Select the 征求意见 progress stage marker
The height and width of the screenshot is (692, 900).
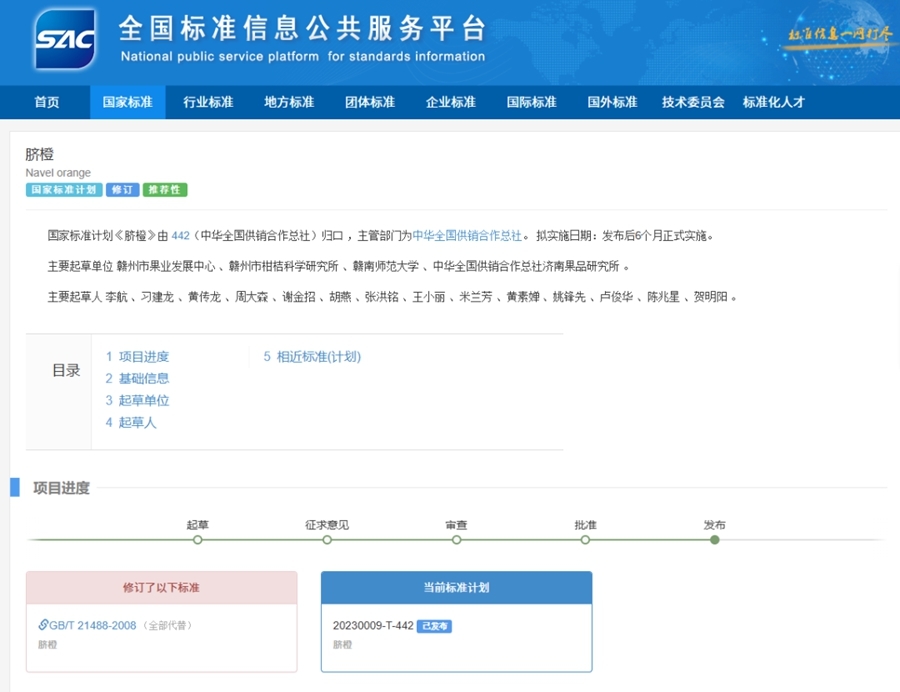pyautogui.click(x=327, y=539)
